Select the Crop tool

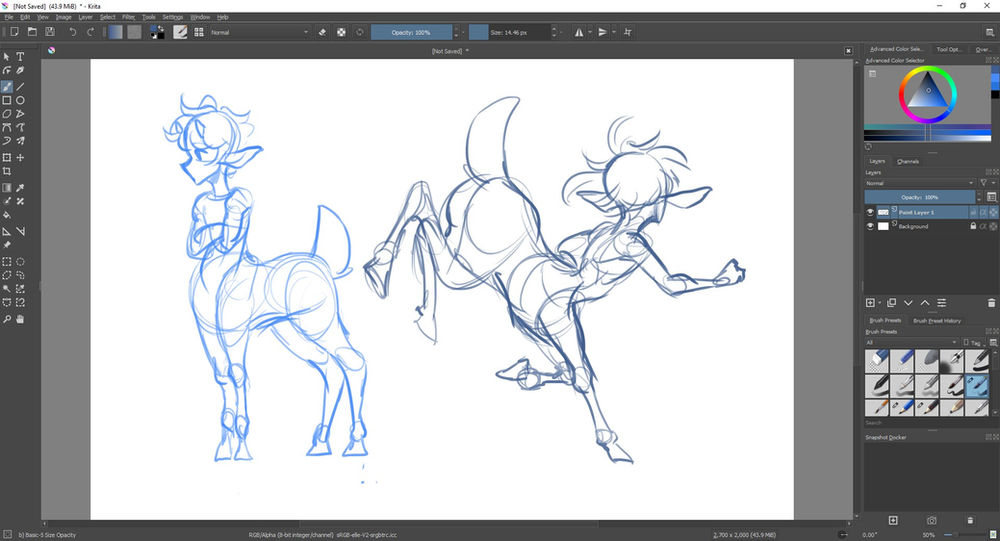tap(7, 171)
